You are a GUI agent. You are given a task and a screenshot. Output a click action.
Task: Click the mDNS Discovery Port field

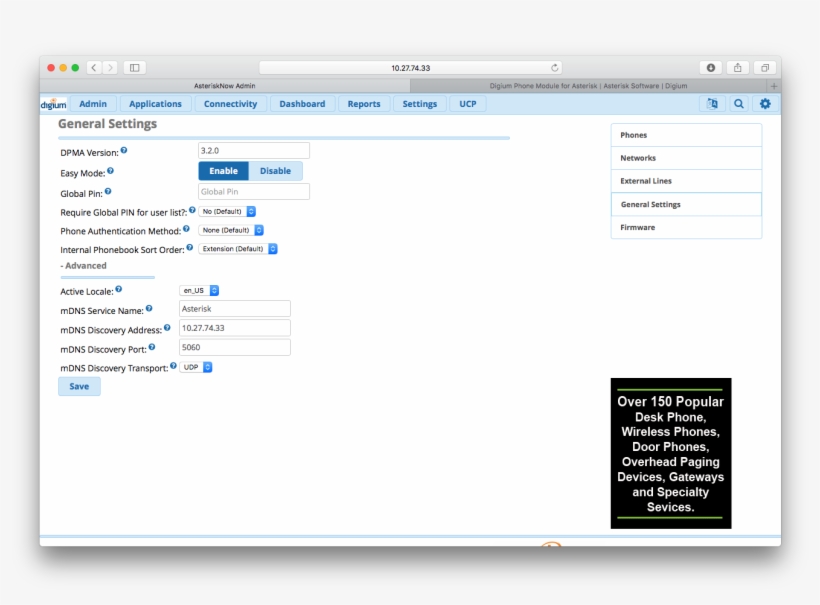pos(234,347)
